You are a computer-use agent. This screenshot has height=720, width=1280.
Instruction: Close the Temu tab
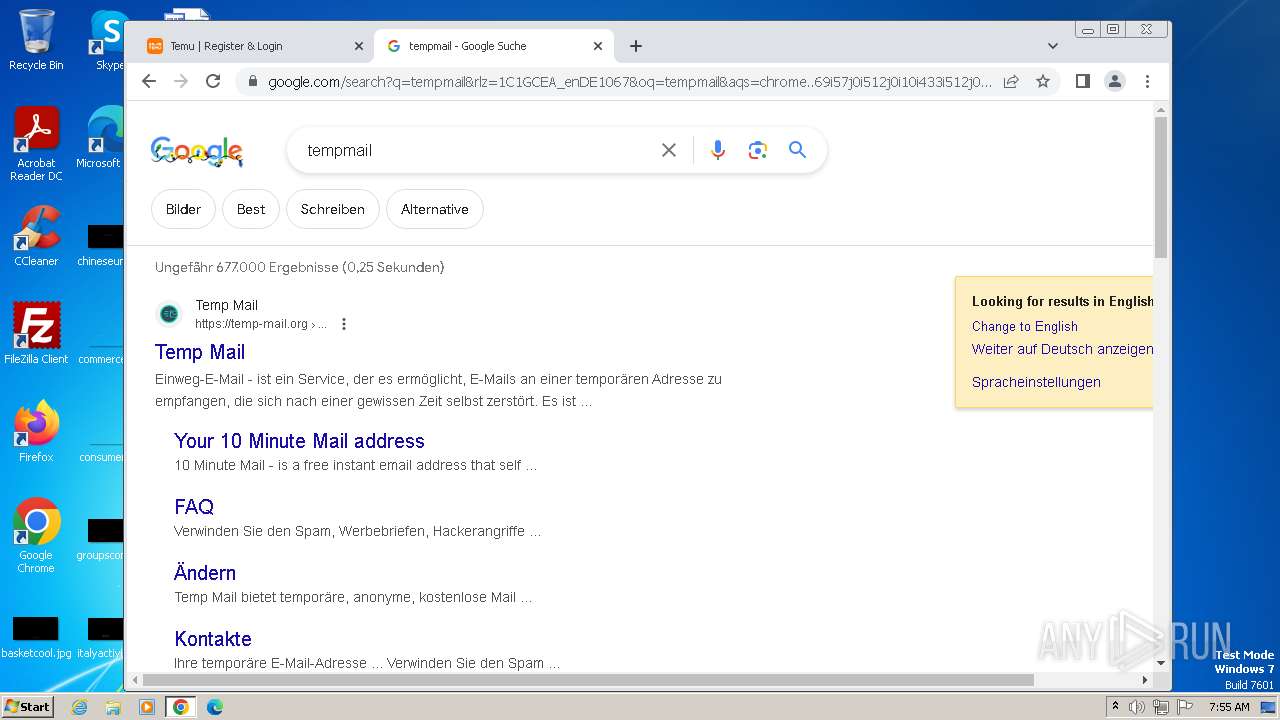tap(359, 46)
